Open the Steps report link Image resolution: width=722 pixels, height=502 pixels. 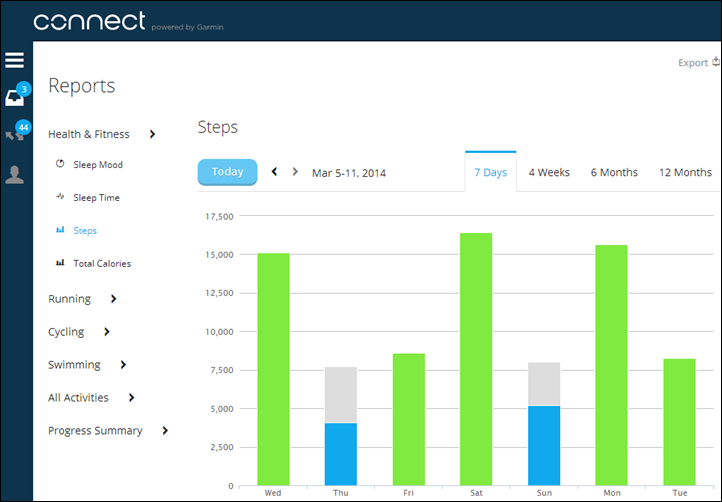[85, 230]
